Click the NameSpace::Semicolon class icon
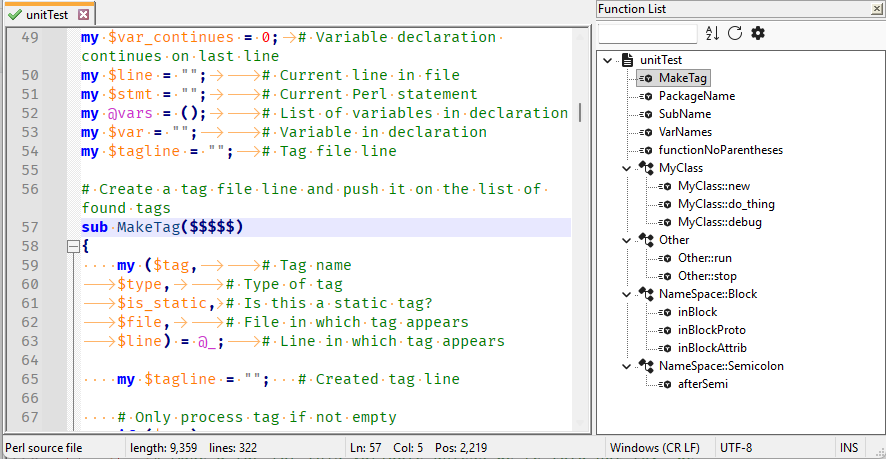This screenshot has width=886, height=459. [x=645, y=366]
